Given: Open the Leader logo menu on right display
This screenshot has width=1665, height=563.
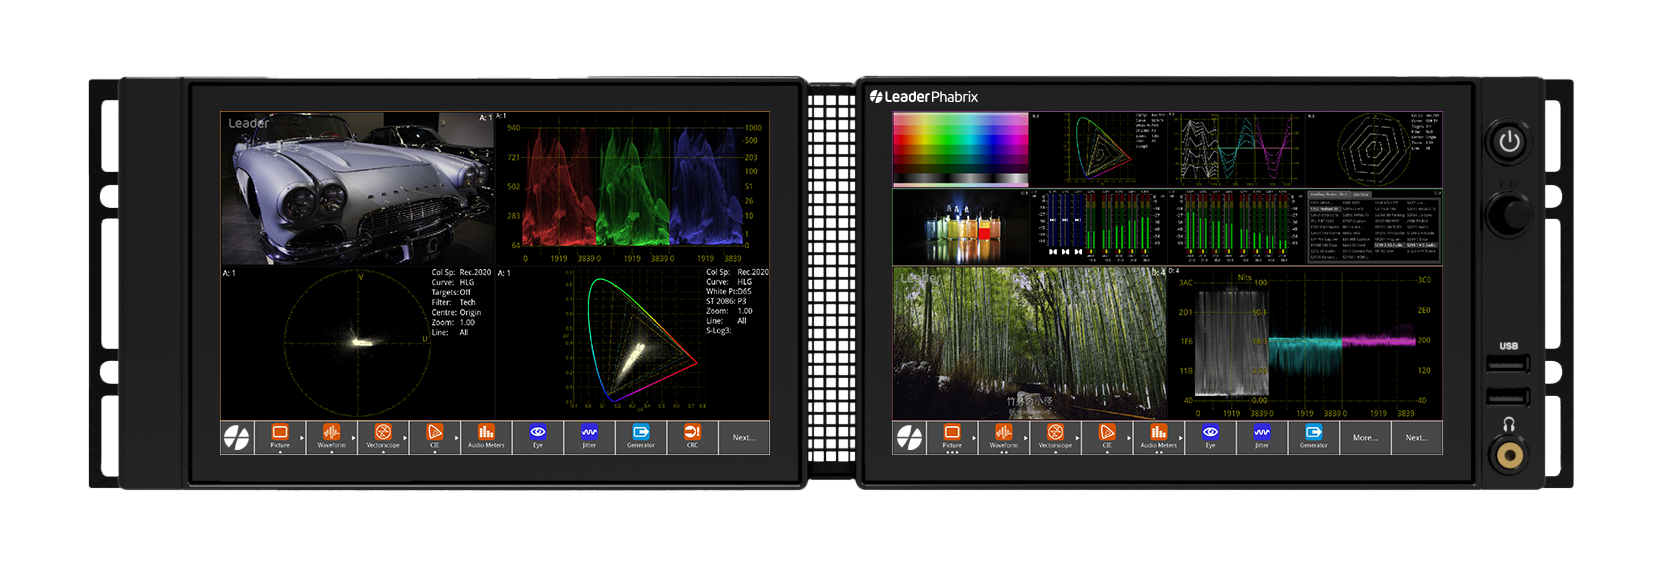Looking at the screenshot, I should [x=909, y=438].
